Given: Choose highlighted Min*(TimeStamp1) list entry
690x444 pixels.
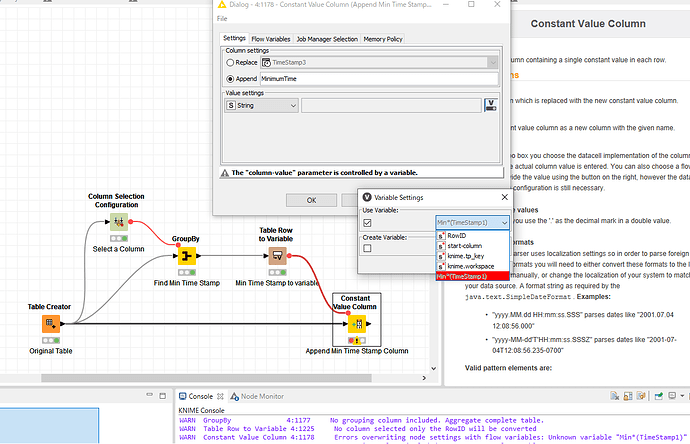Looking at the screenshot, I should point(473,276).
